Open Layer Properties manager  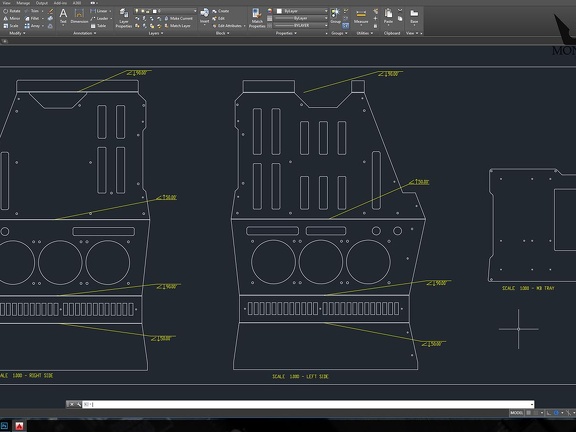coord(124,18)
